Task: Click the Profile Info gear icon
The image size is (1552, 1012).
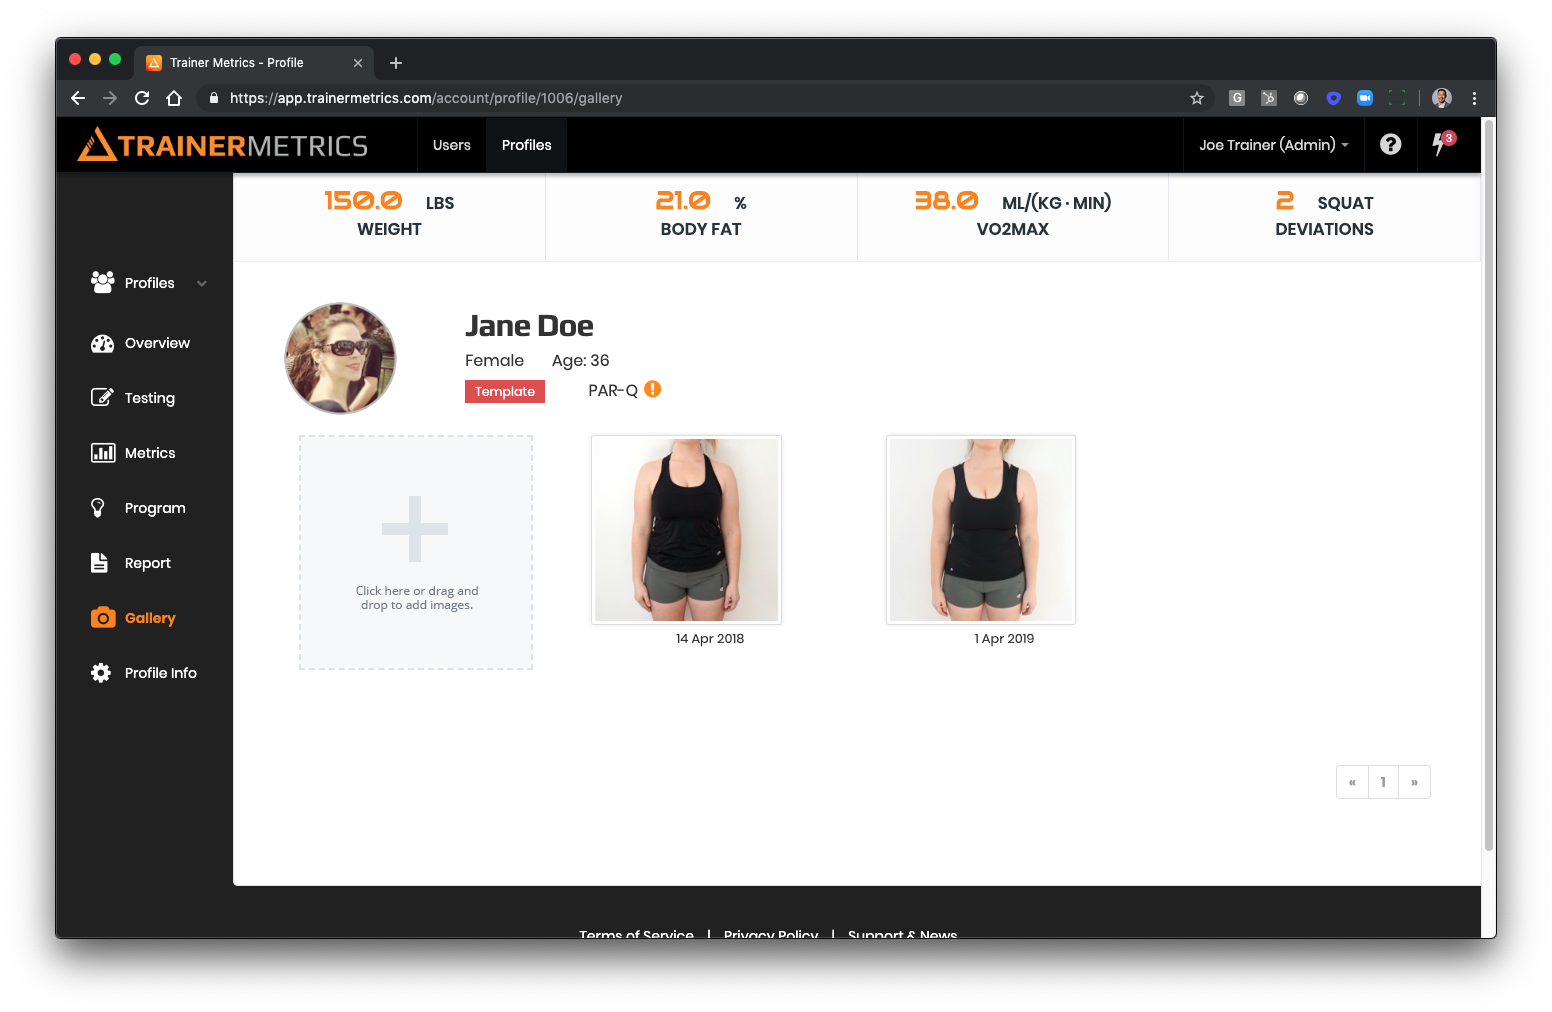Action: pyautogui.click(x=101, y=673)
